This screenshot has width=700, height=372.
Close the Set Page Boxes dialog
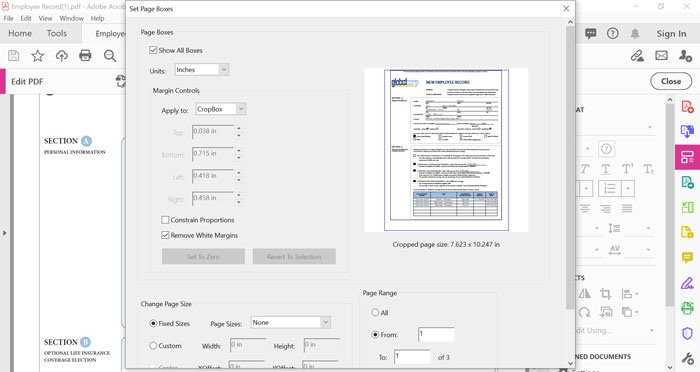[566, 8]
